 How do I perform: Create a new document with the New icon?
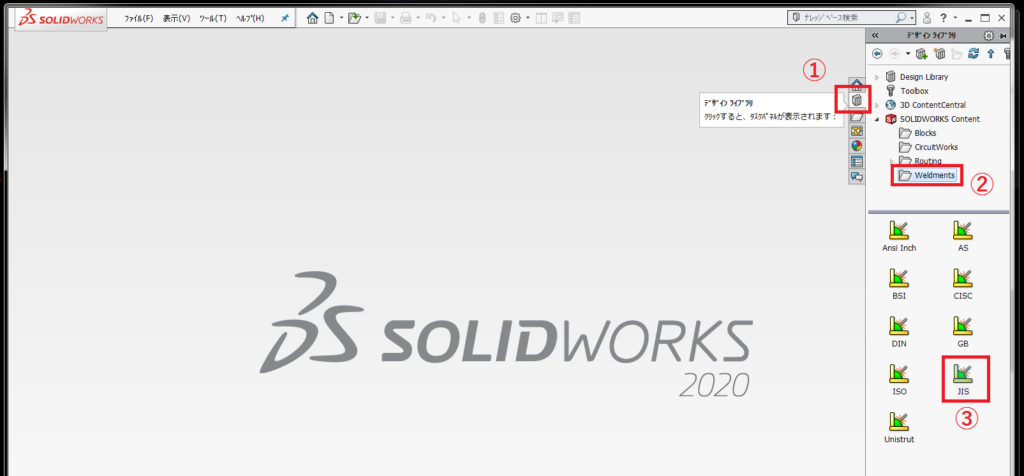click(329, 18)
